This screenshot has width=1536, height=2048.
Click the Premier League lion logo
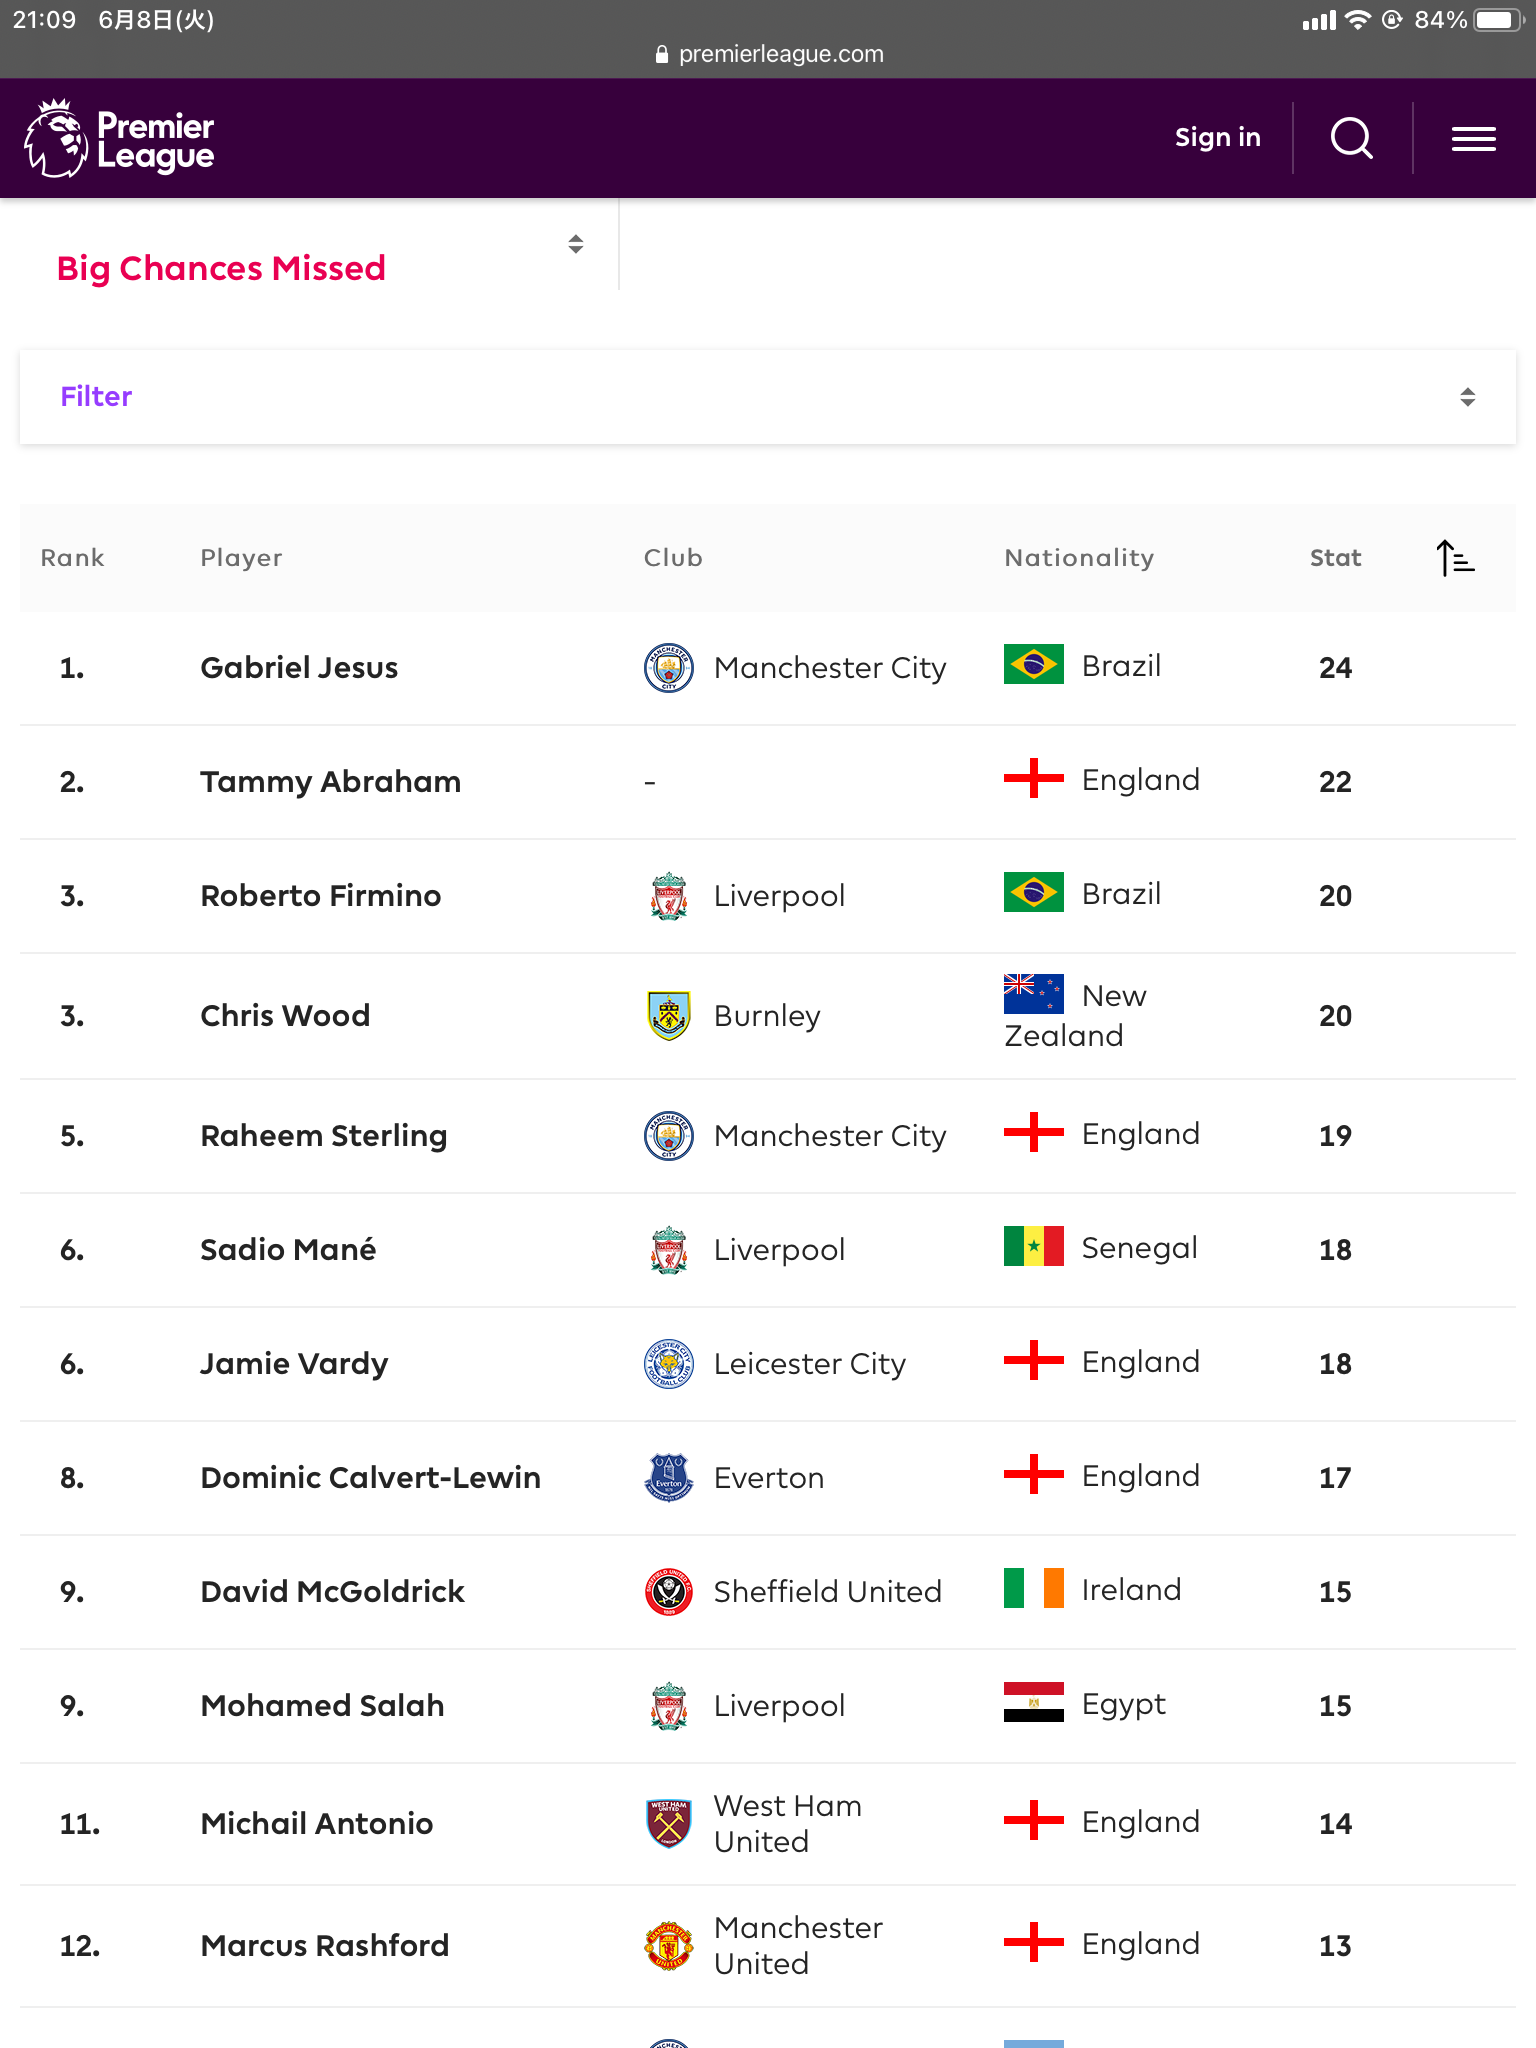point(56,139)
